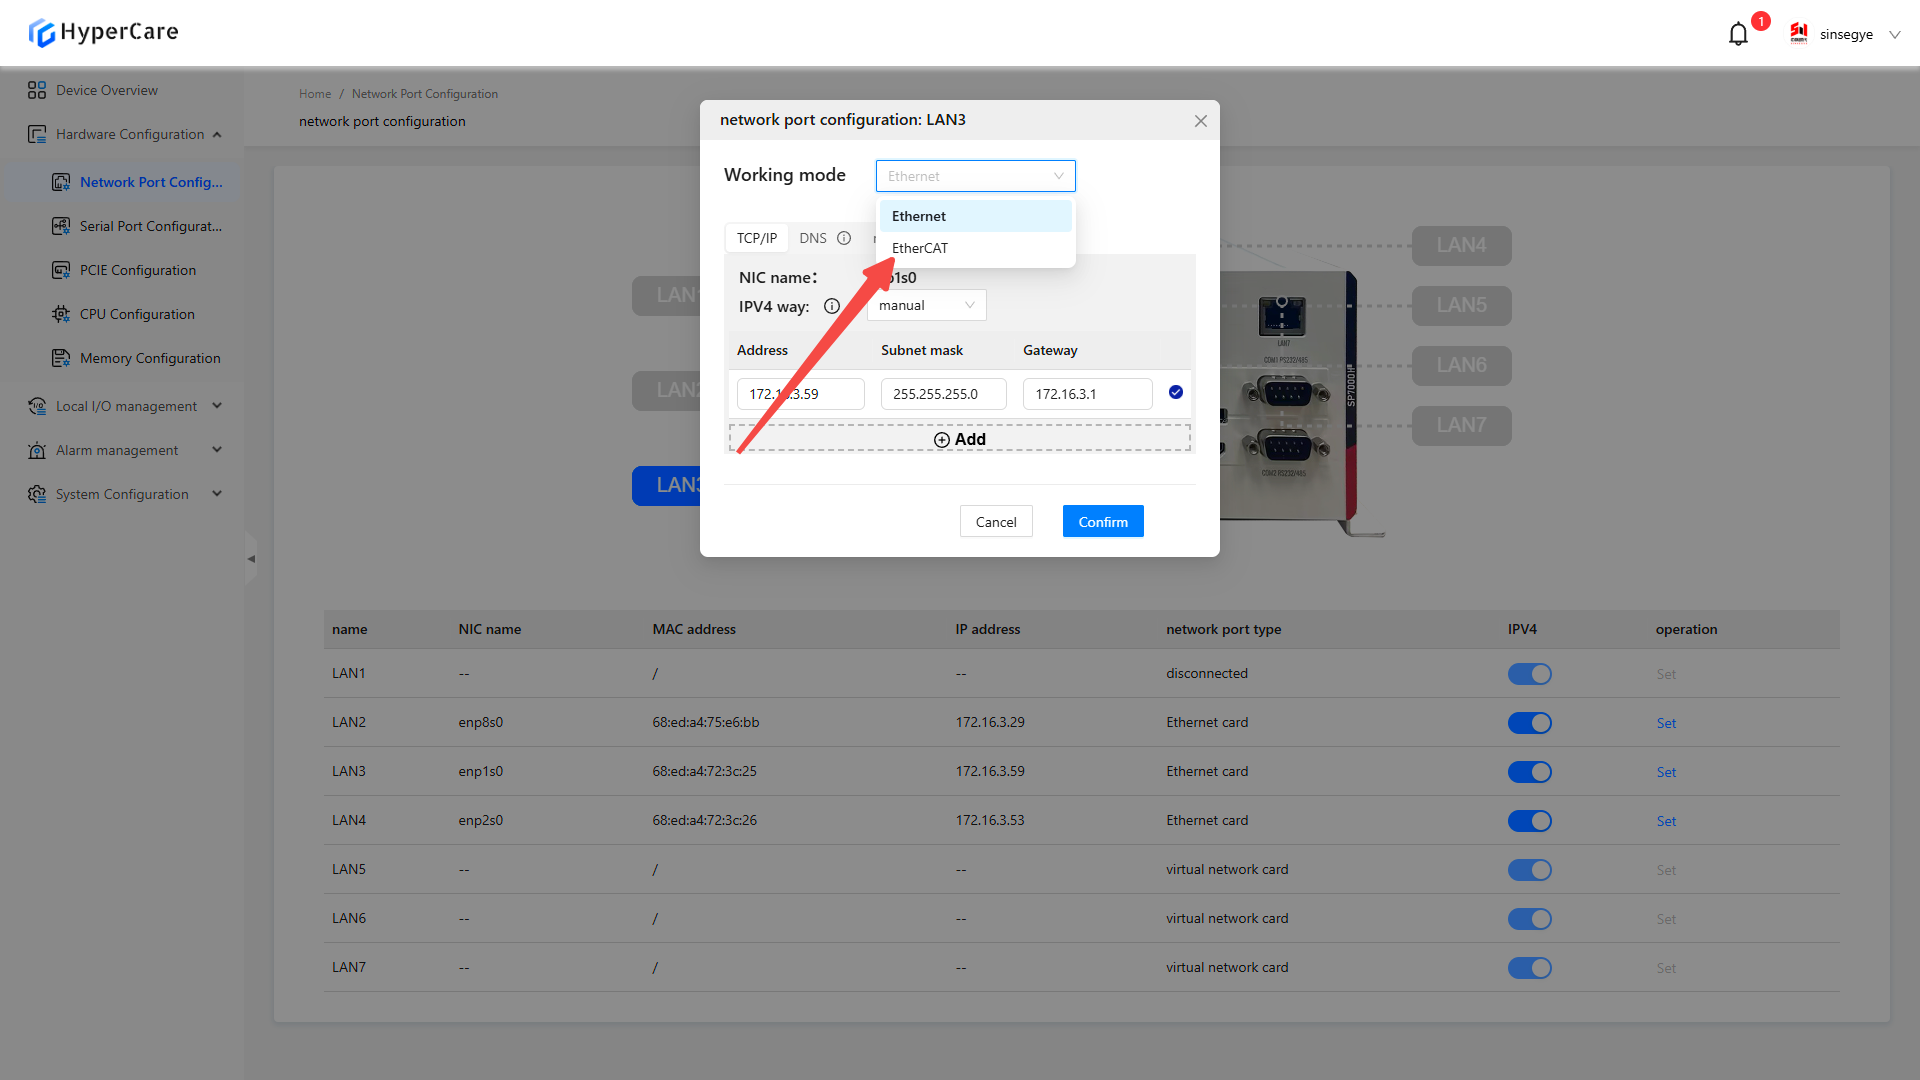Image resolution: width=1920 pixels, height=1080 pixels.
Task: Select the blue radio next to the gateway
Action: point(1176,392)
